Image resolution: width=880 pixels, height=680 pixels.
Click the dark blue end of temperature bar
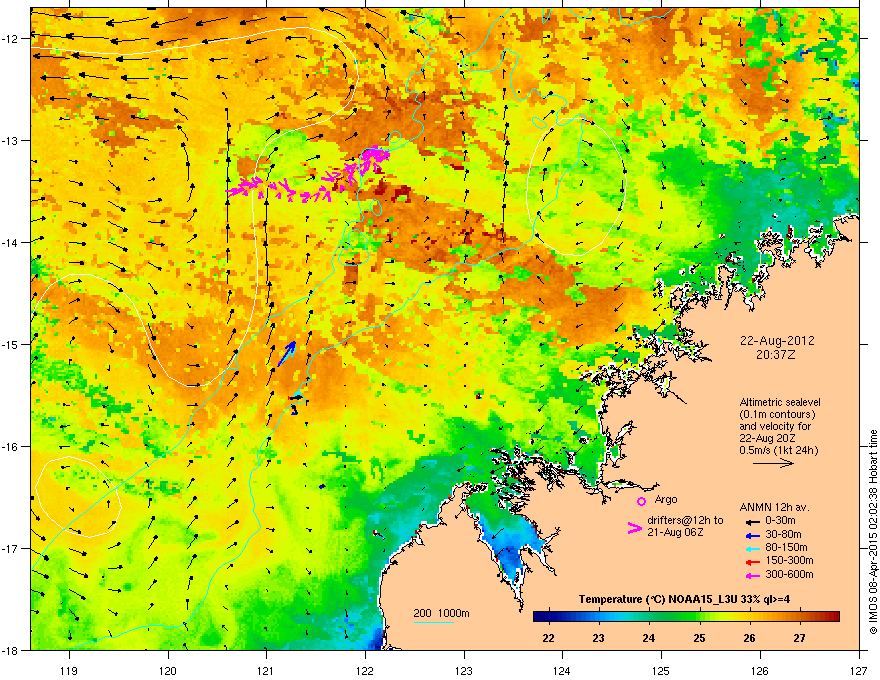tap(539, 617)
